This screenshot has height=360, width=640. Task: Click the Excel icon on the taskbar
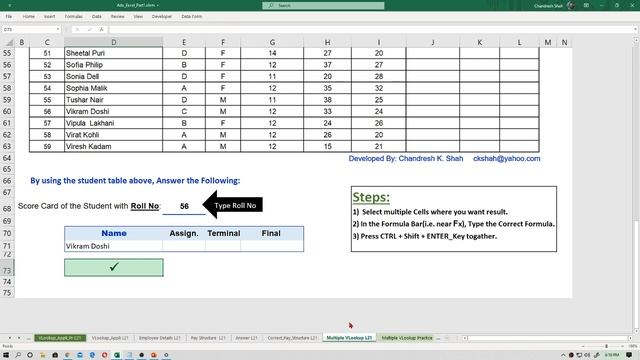[x=117, y=355]
